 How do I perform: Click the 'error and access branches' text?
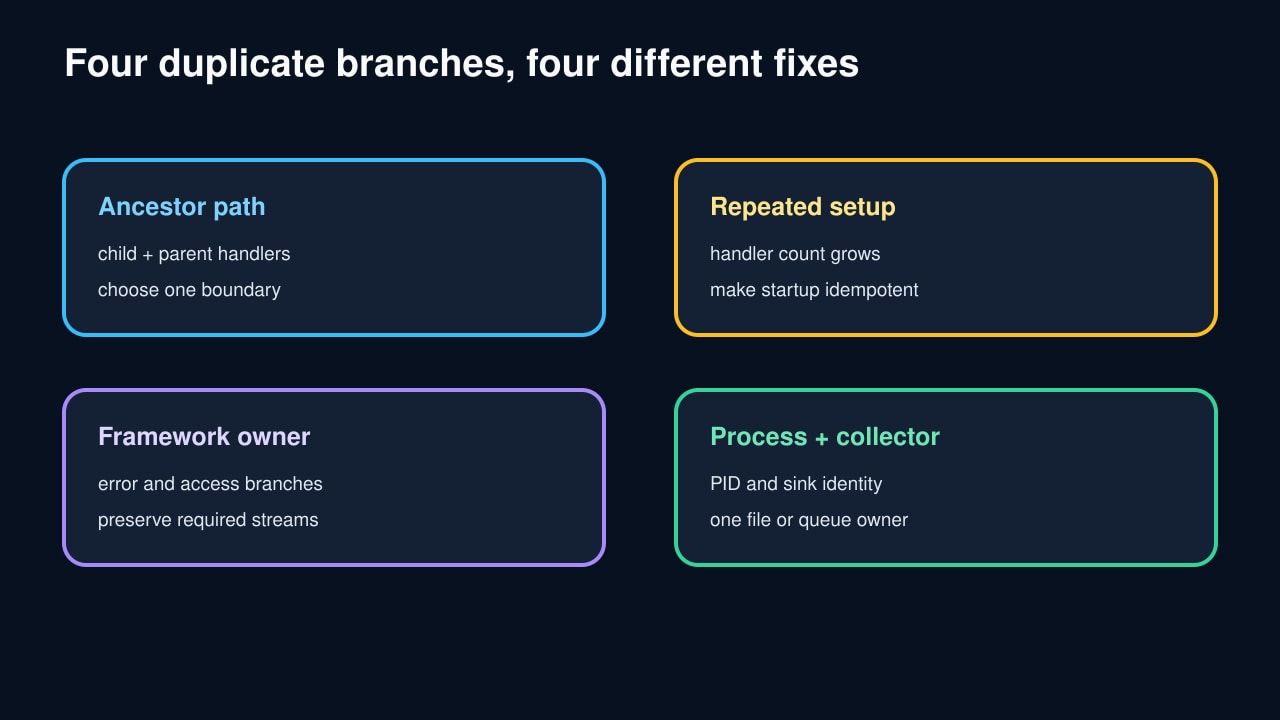[210, 484]
